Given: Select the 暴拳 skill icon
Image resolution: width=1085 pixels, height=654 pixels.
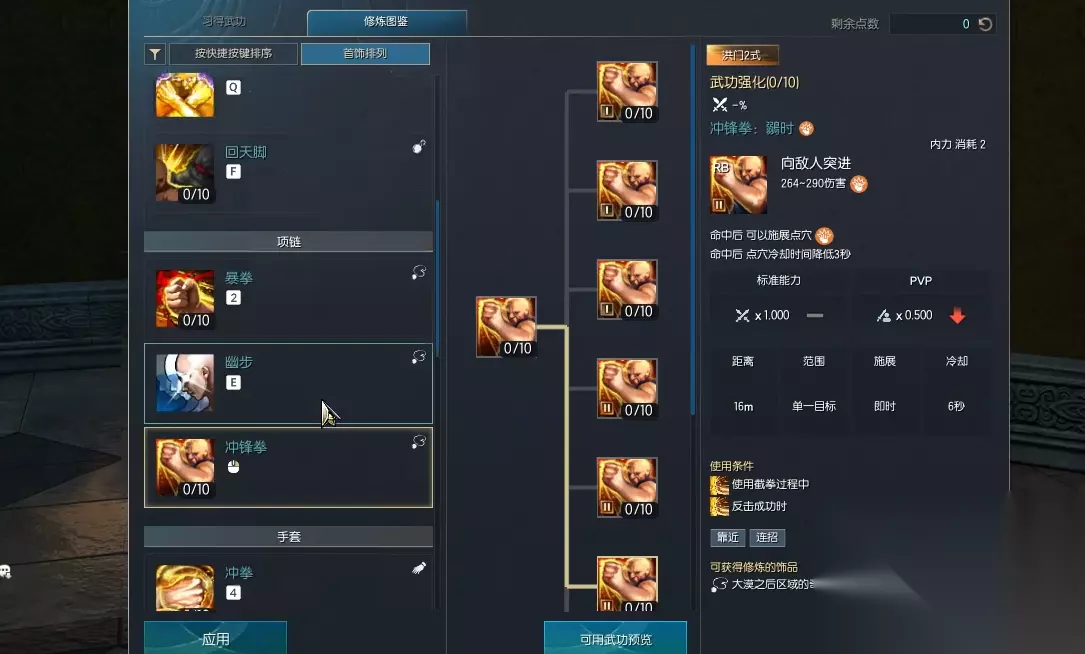Looking at the screenshot, I should coord(185,299).
